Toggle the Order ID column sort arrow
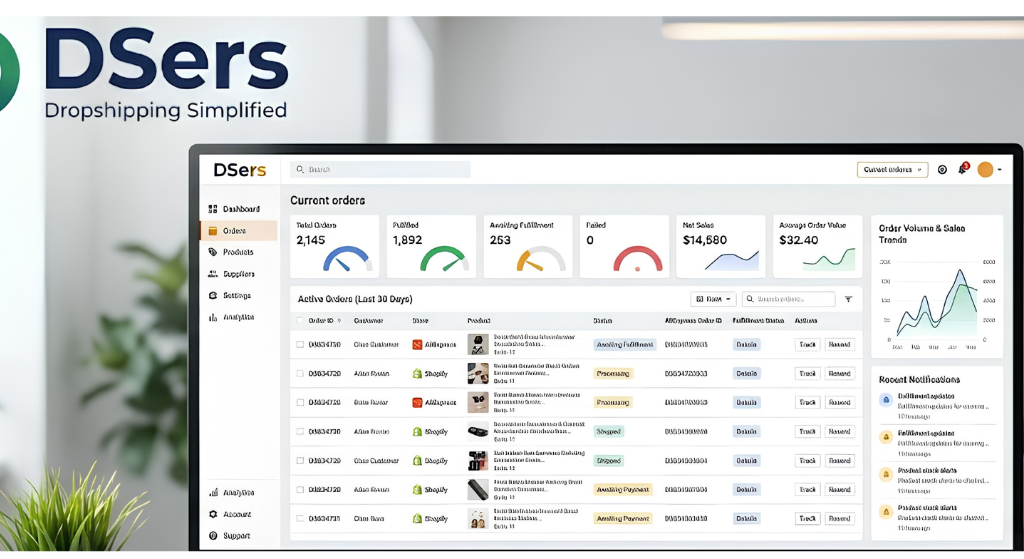The image size is (1024, 559). 339,321
